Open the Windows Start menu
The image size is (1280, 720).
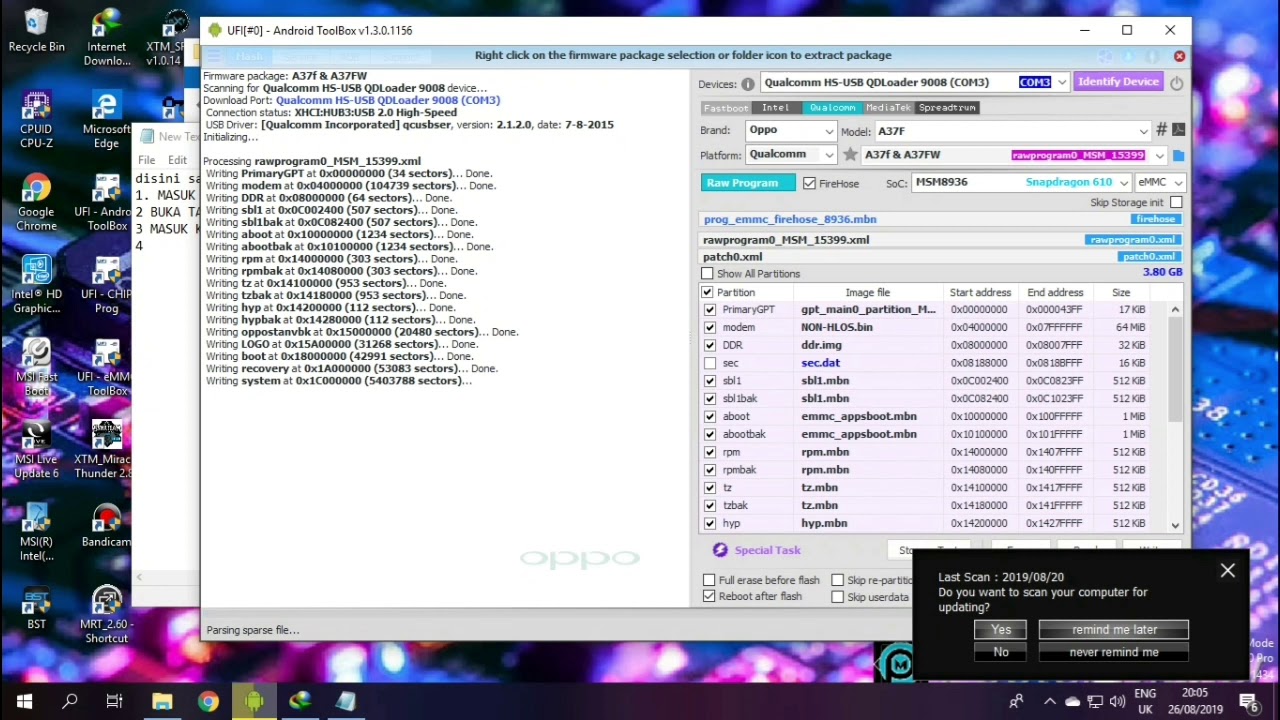click(24, 701)
